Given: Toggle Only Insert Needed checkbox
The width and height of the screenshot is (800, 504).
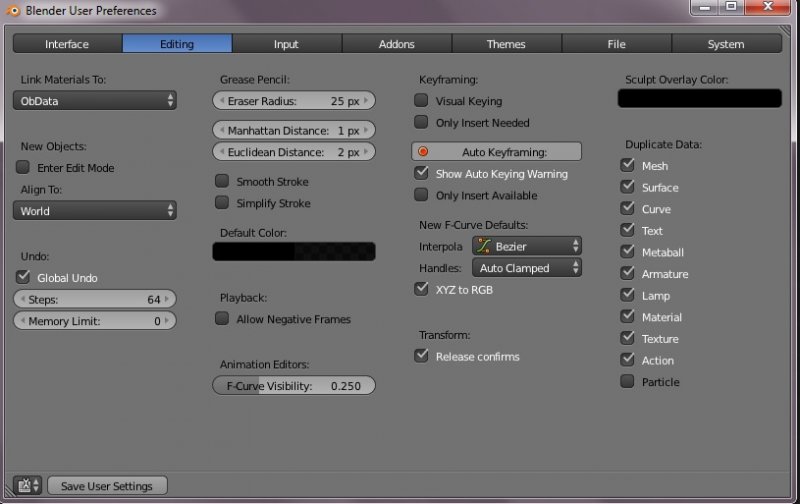Looking at the screenshot, I should click(x=421, y=122).
